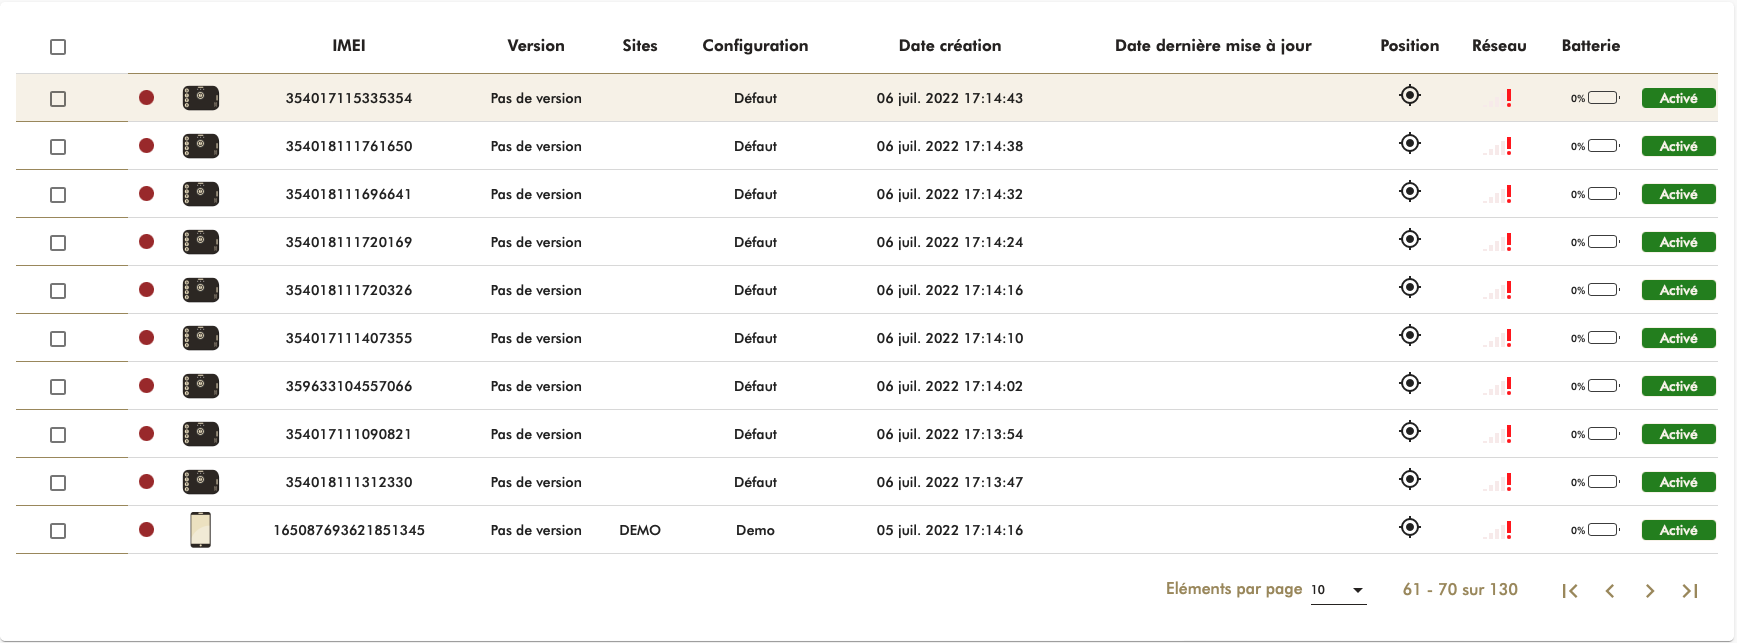
Task: Click the tracker device icon for IMEI 354018111761650
Action: tap(200, 146)
